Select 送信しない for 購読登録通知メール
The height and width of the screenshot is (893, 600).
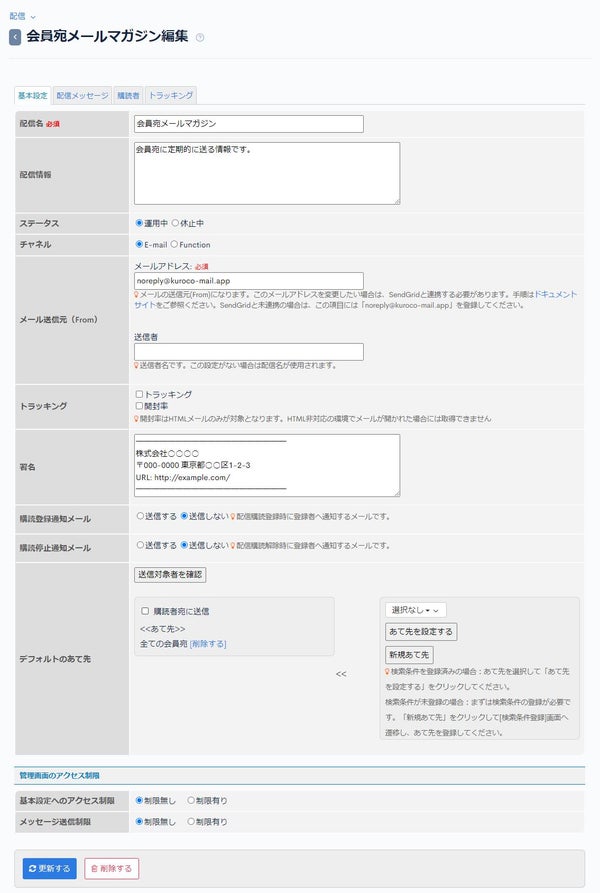pos(184,516)
